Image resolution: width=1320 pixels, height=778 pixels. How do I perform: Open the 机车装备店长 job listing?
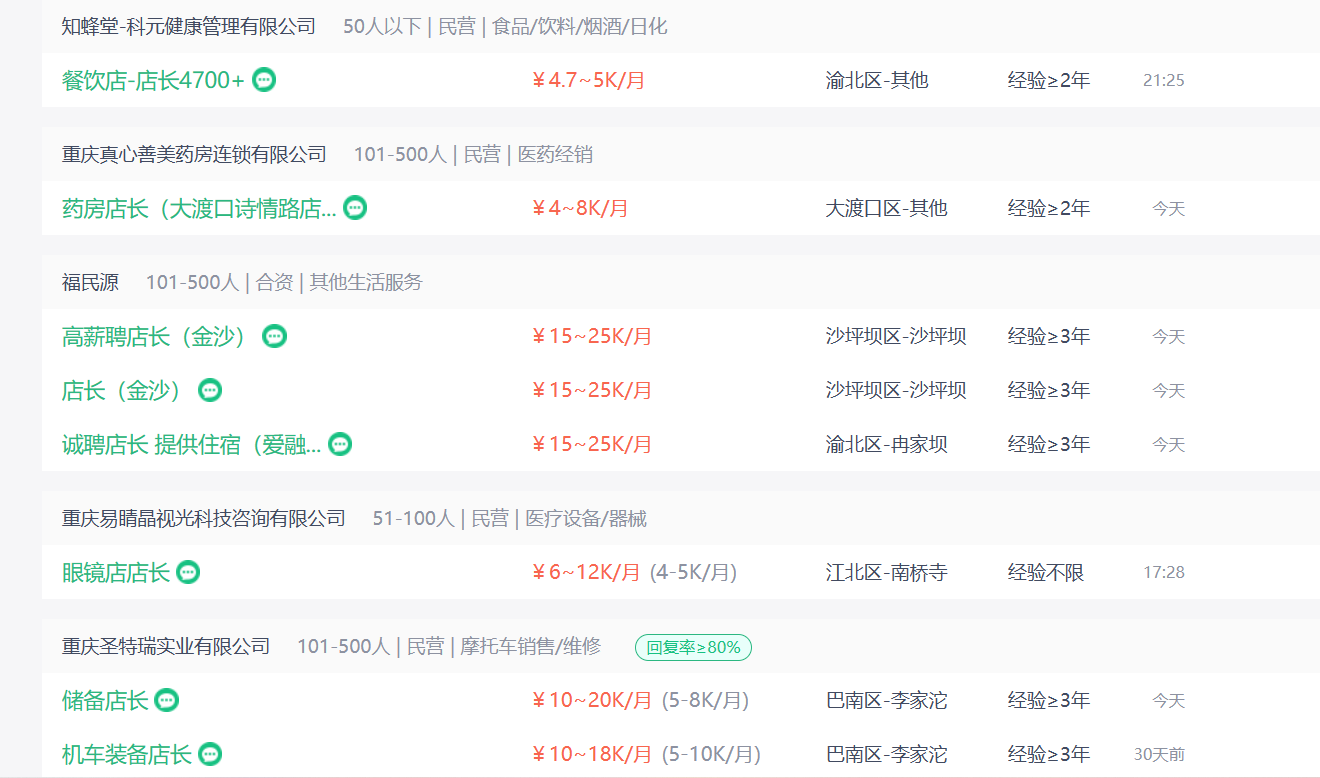pos(126,754)
